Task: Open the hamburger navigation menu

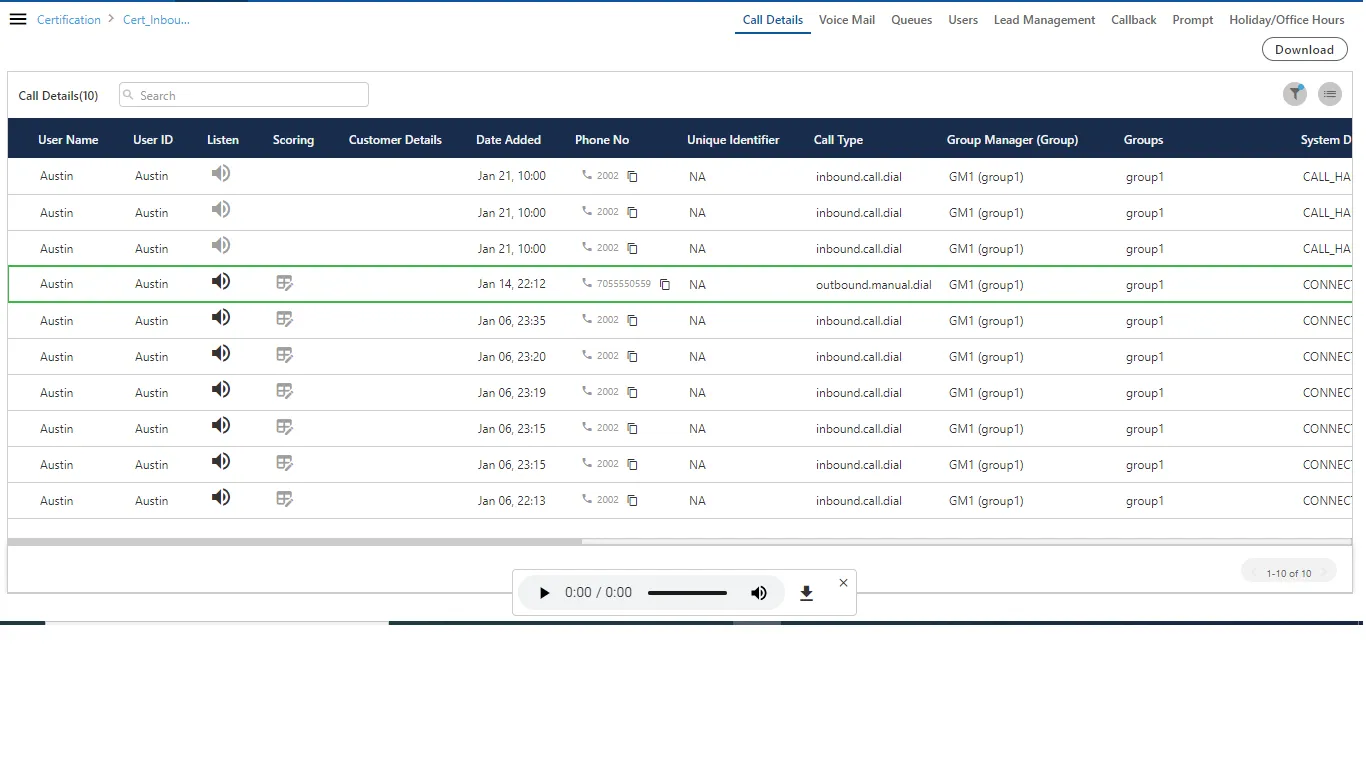Action: [18, 19]
